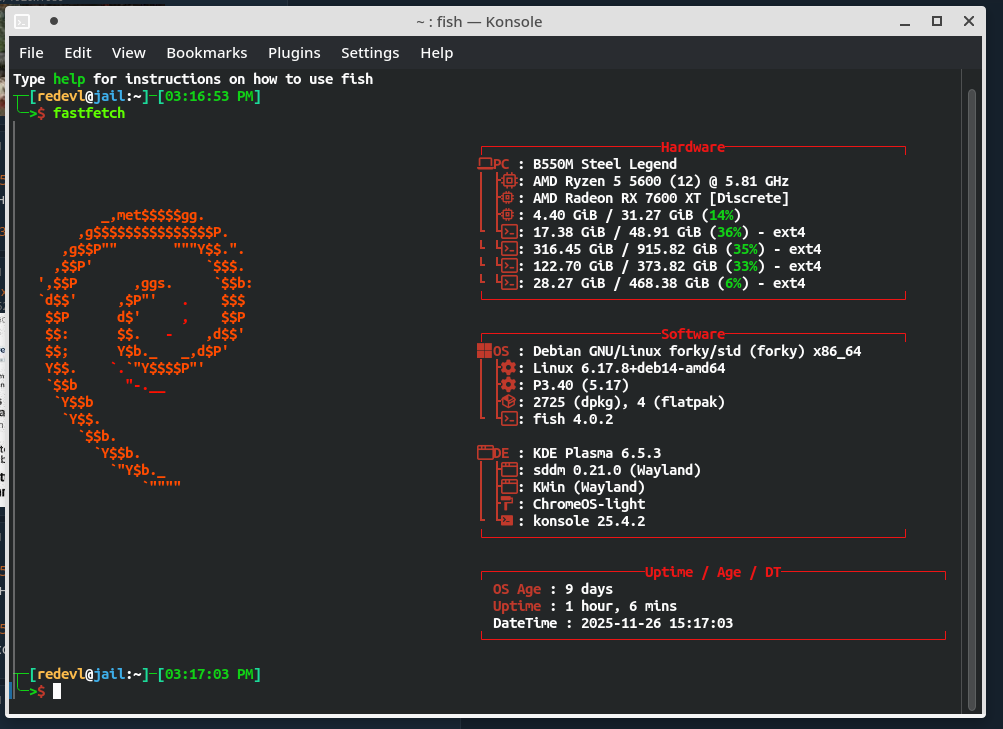The width and height of the screenshot is (1003, 729).
Task: Click the Konsole terminal icon in title bar
Action: click(x=22, y=22)
